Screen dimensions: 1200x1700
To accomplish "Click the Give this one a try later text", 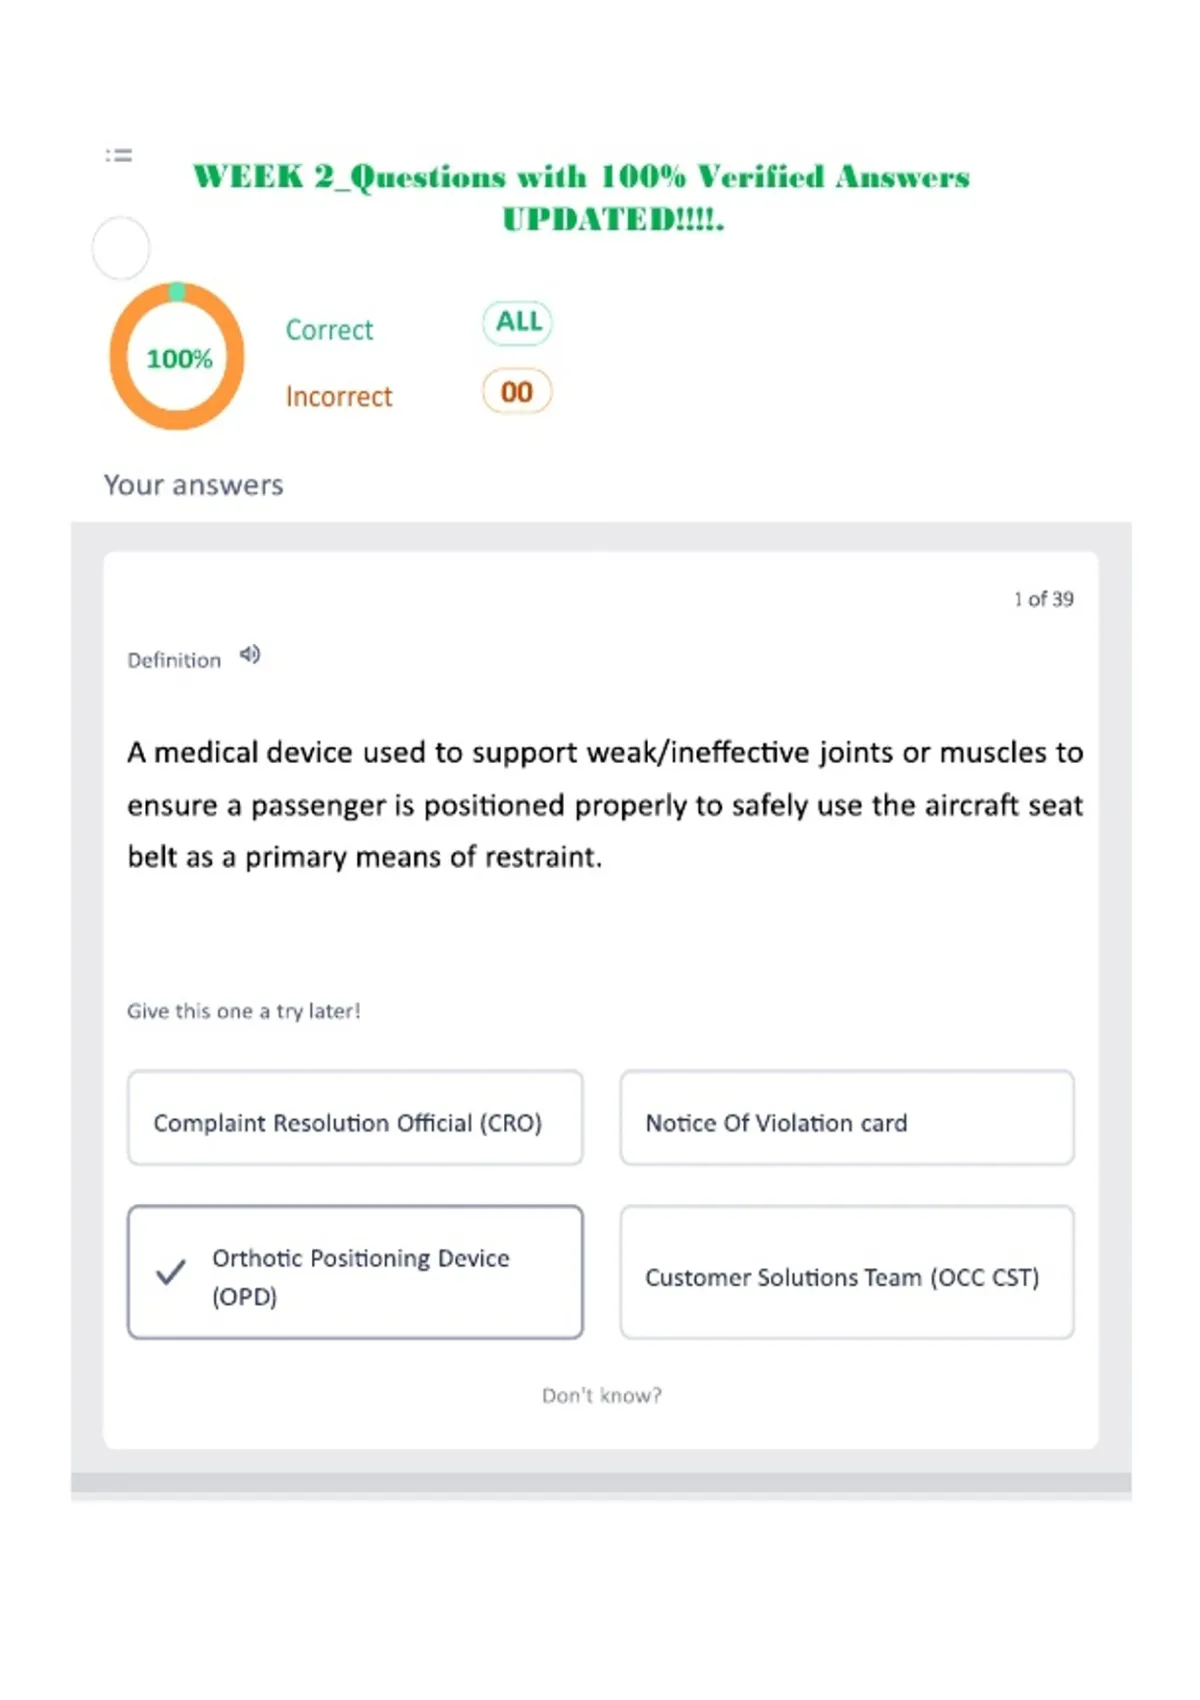I will tap(243, 1011).
